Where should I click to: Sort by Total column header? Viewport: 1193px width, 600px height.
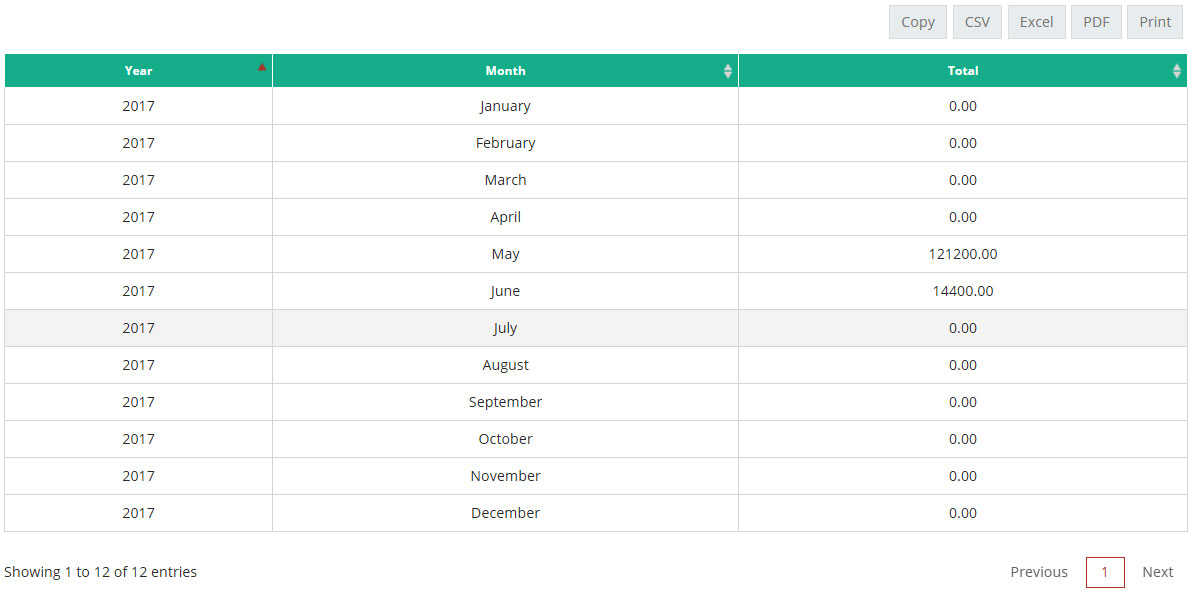962,71
